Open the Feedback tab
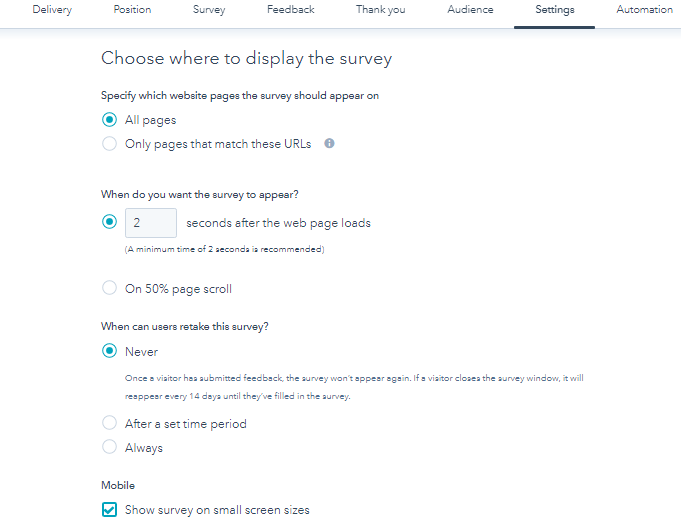681x532 pixels. pos(291,10)
